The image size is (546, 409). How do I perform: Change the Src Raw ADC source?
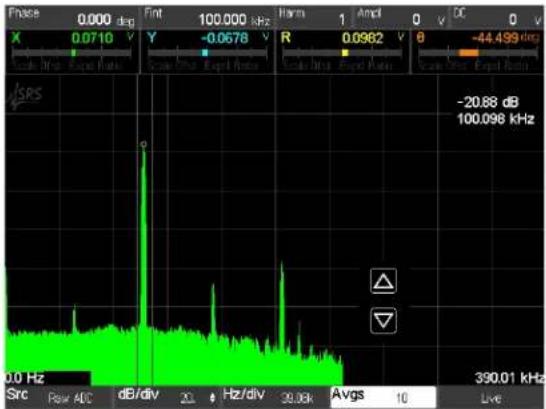click(x=58, y=397)
